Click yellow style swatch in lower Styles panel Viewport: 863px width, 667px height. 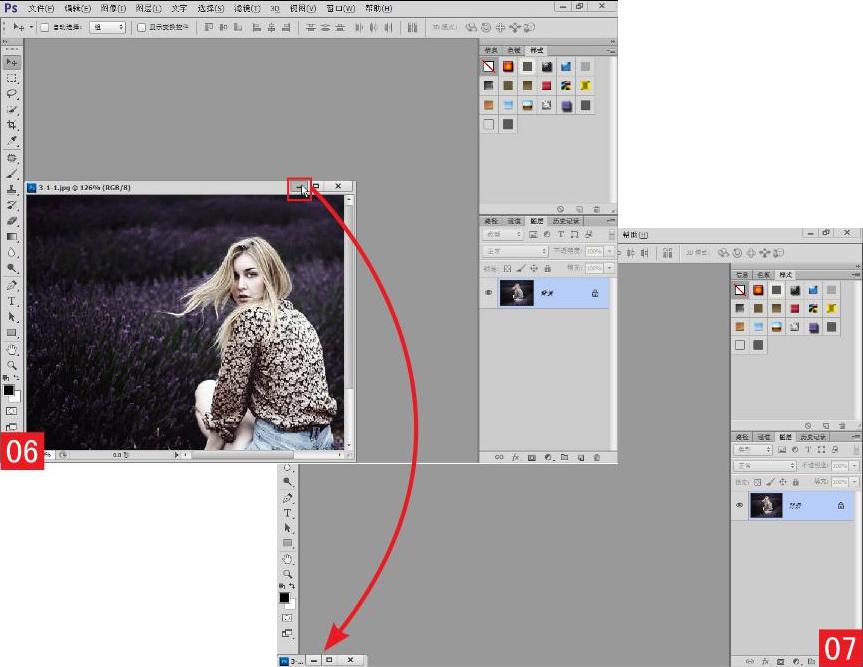point(831,308)
